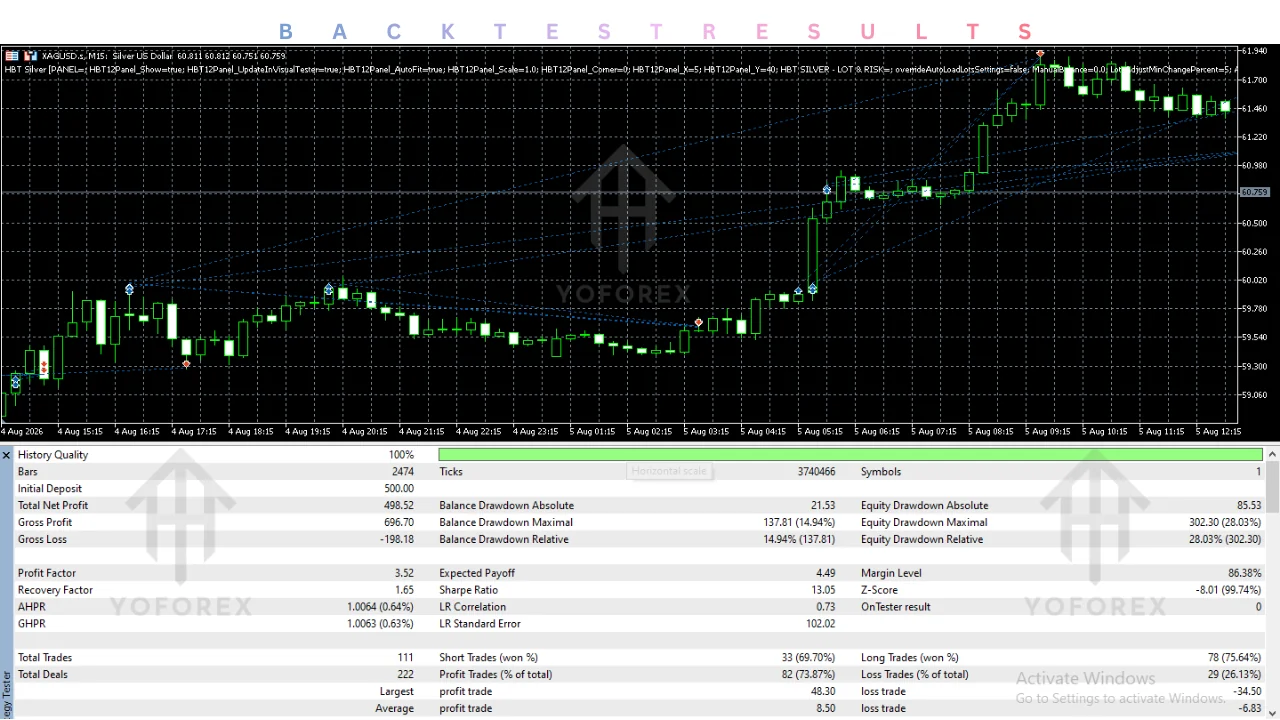
Task: Select the GHPR row label
Action: tap(32, 624)
